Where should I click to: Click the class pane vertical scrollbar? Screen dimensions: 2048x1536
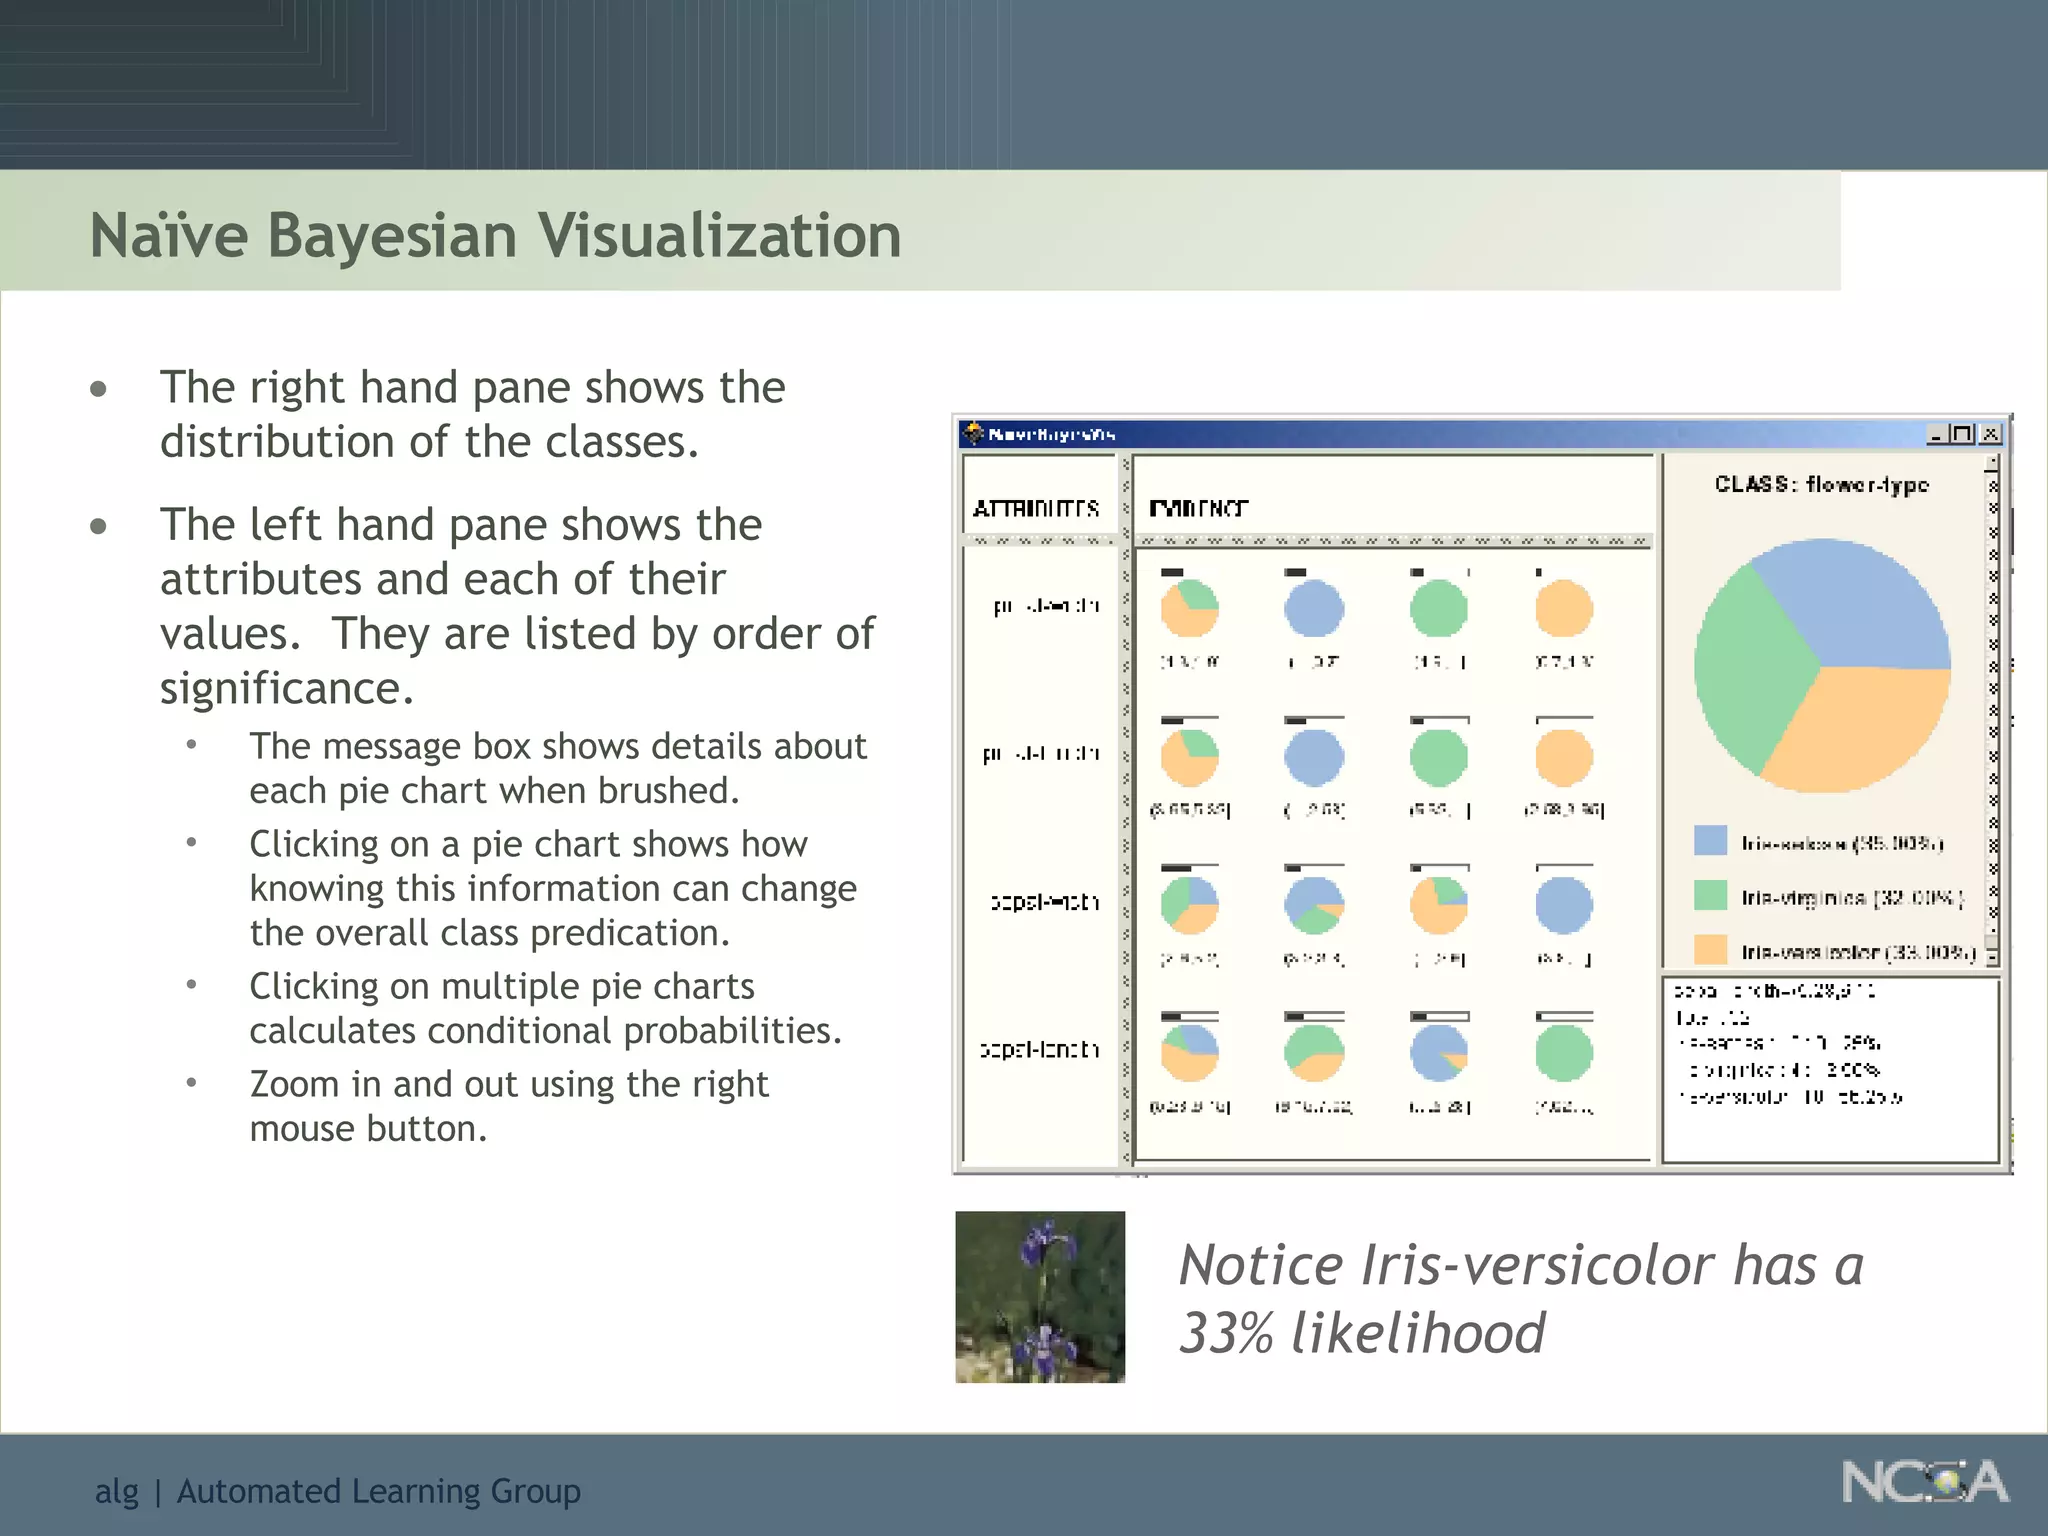(1992, 700)
